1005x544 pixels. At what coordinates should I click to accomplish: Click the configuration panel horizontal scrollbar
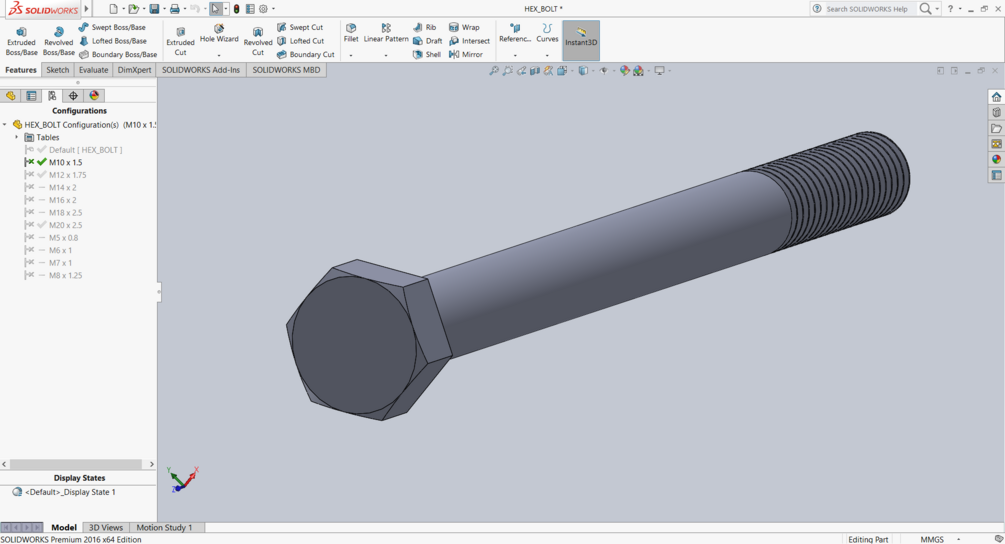(78, 464)
